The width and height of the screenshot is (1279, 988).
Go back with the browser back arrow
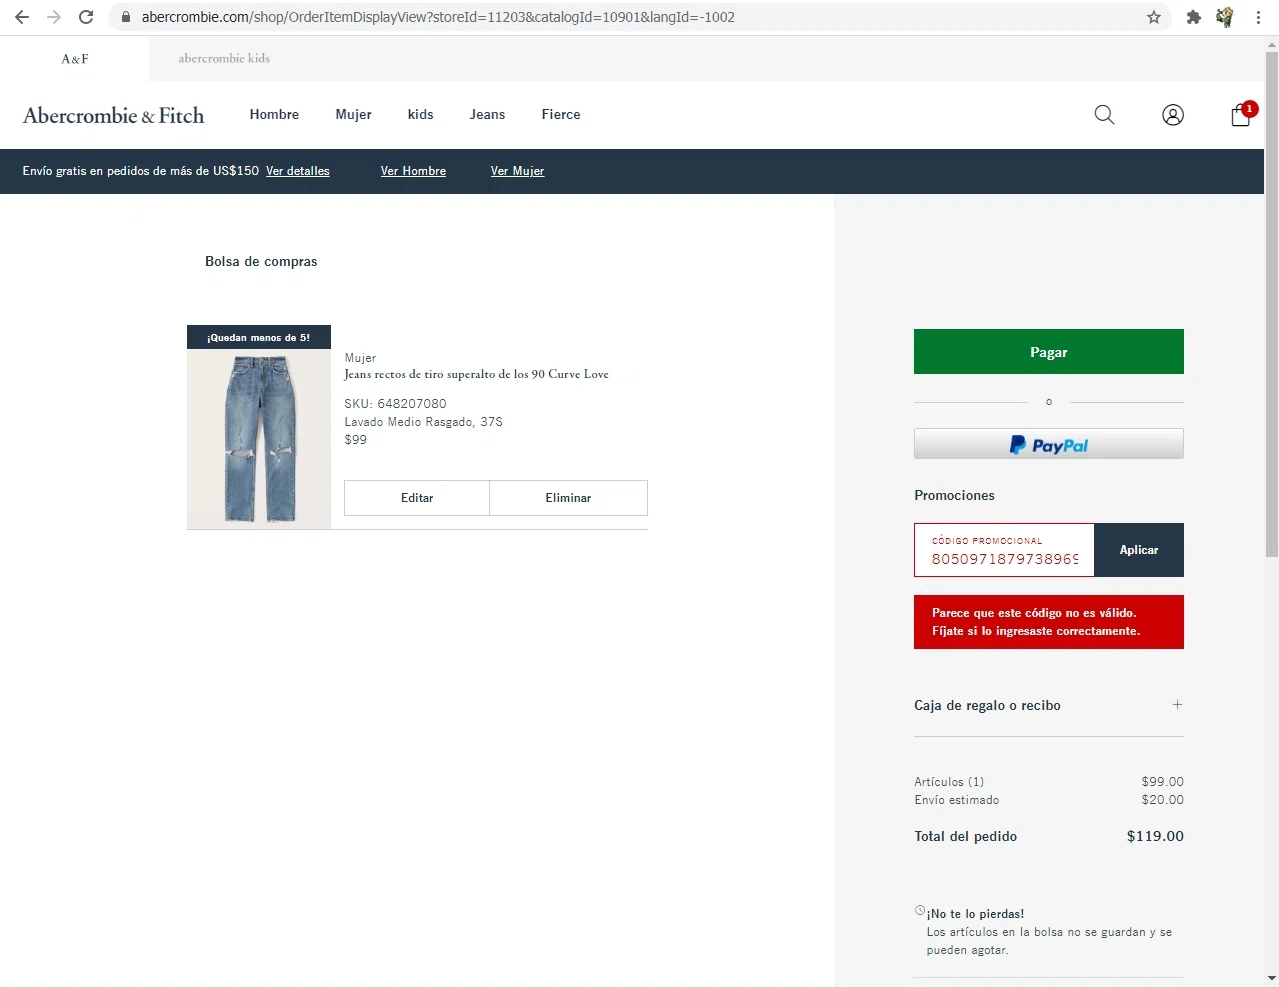pos(22,17)
